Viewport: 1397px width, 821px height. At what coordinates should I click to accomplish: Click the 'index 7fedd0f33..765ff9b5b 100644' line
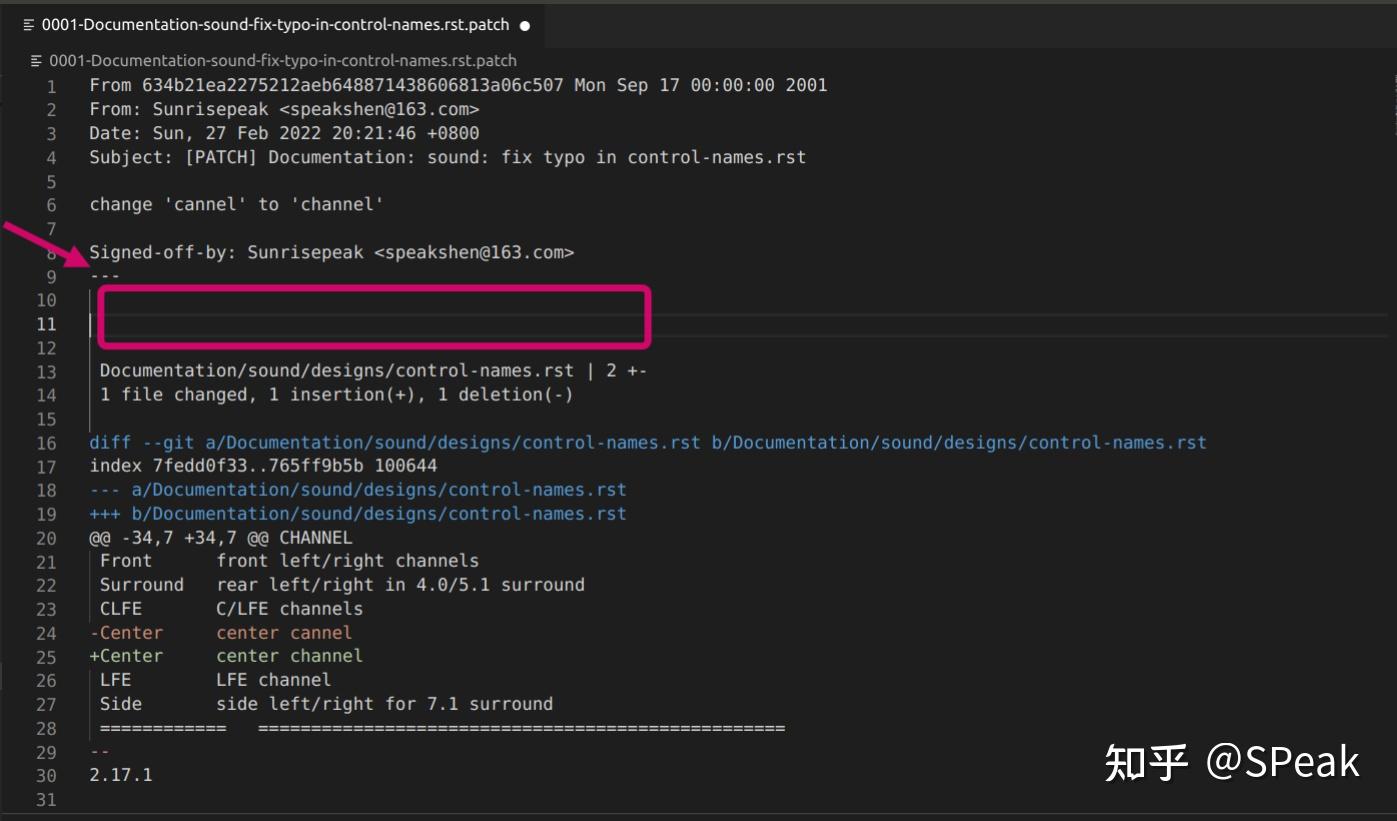pos(263,466)
